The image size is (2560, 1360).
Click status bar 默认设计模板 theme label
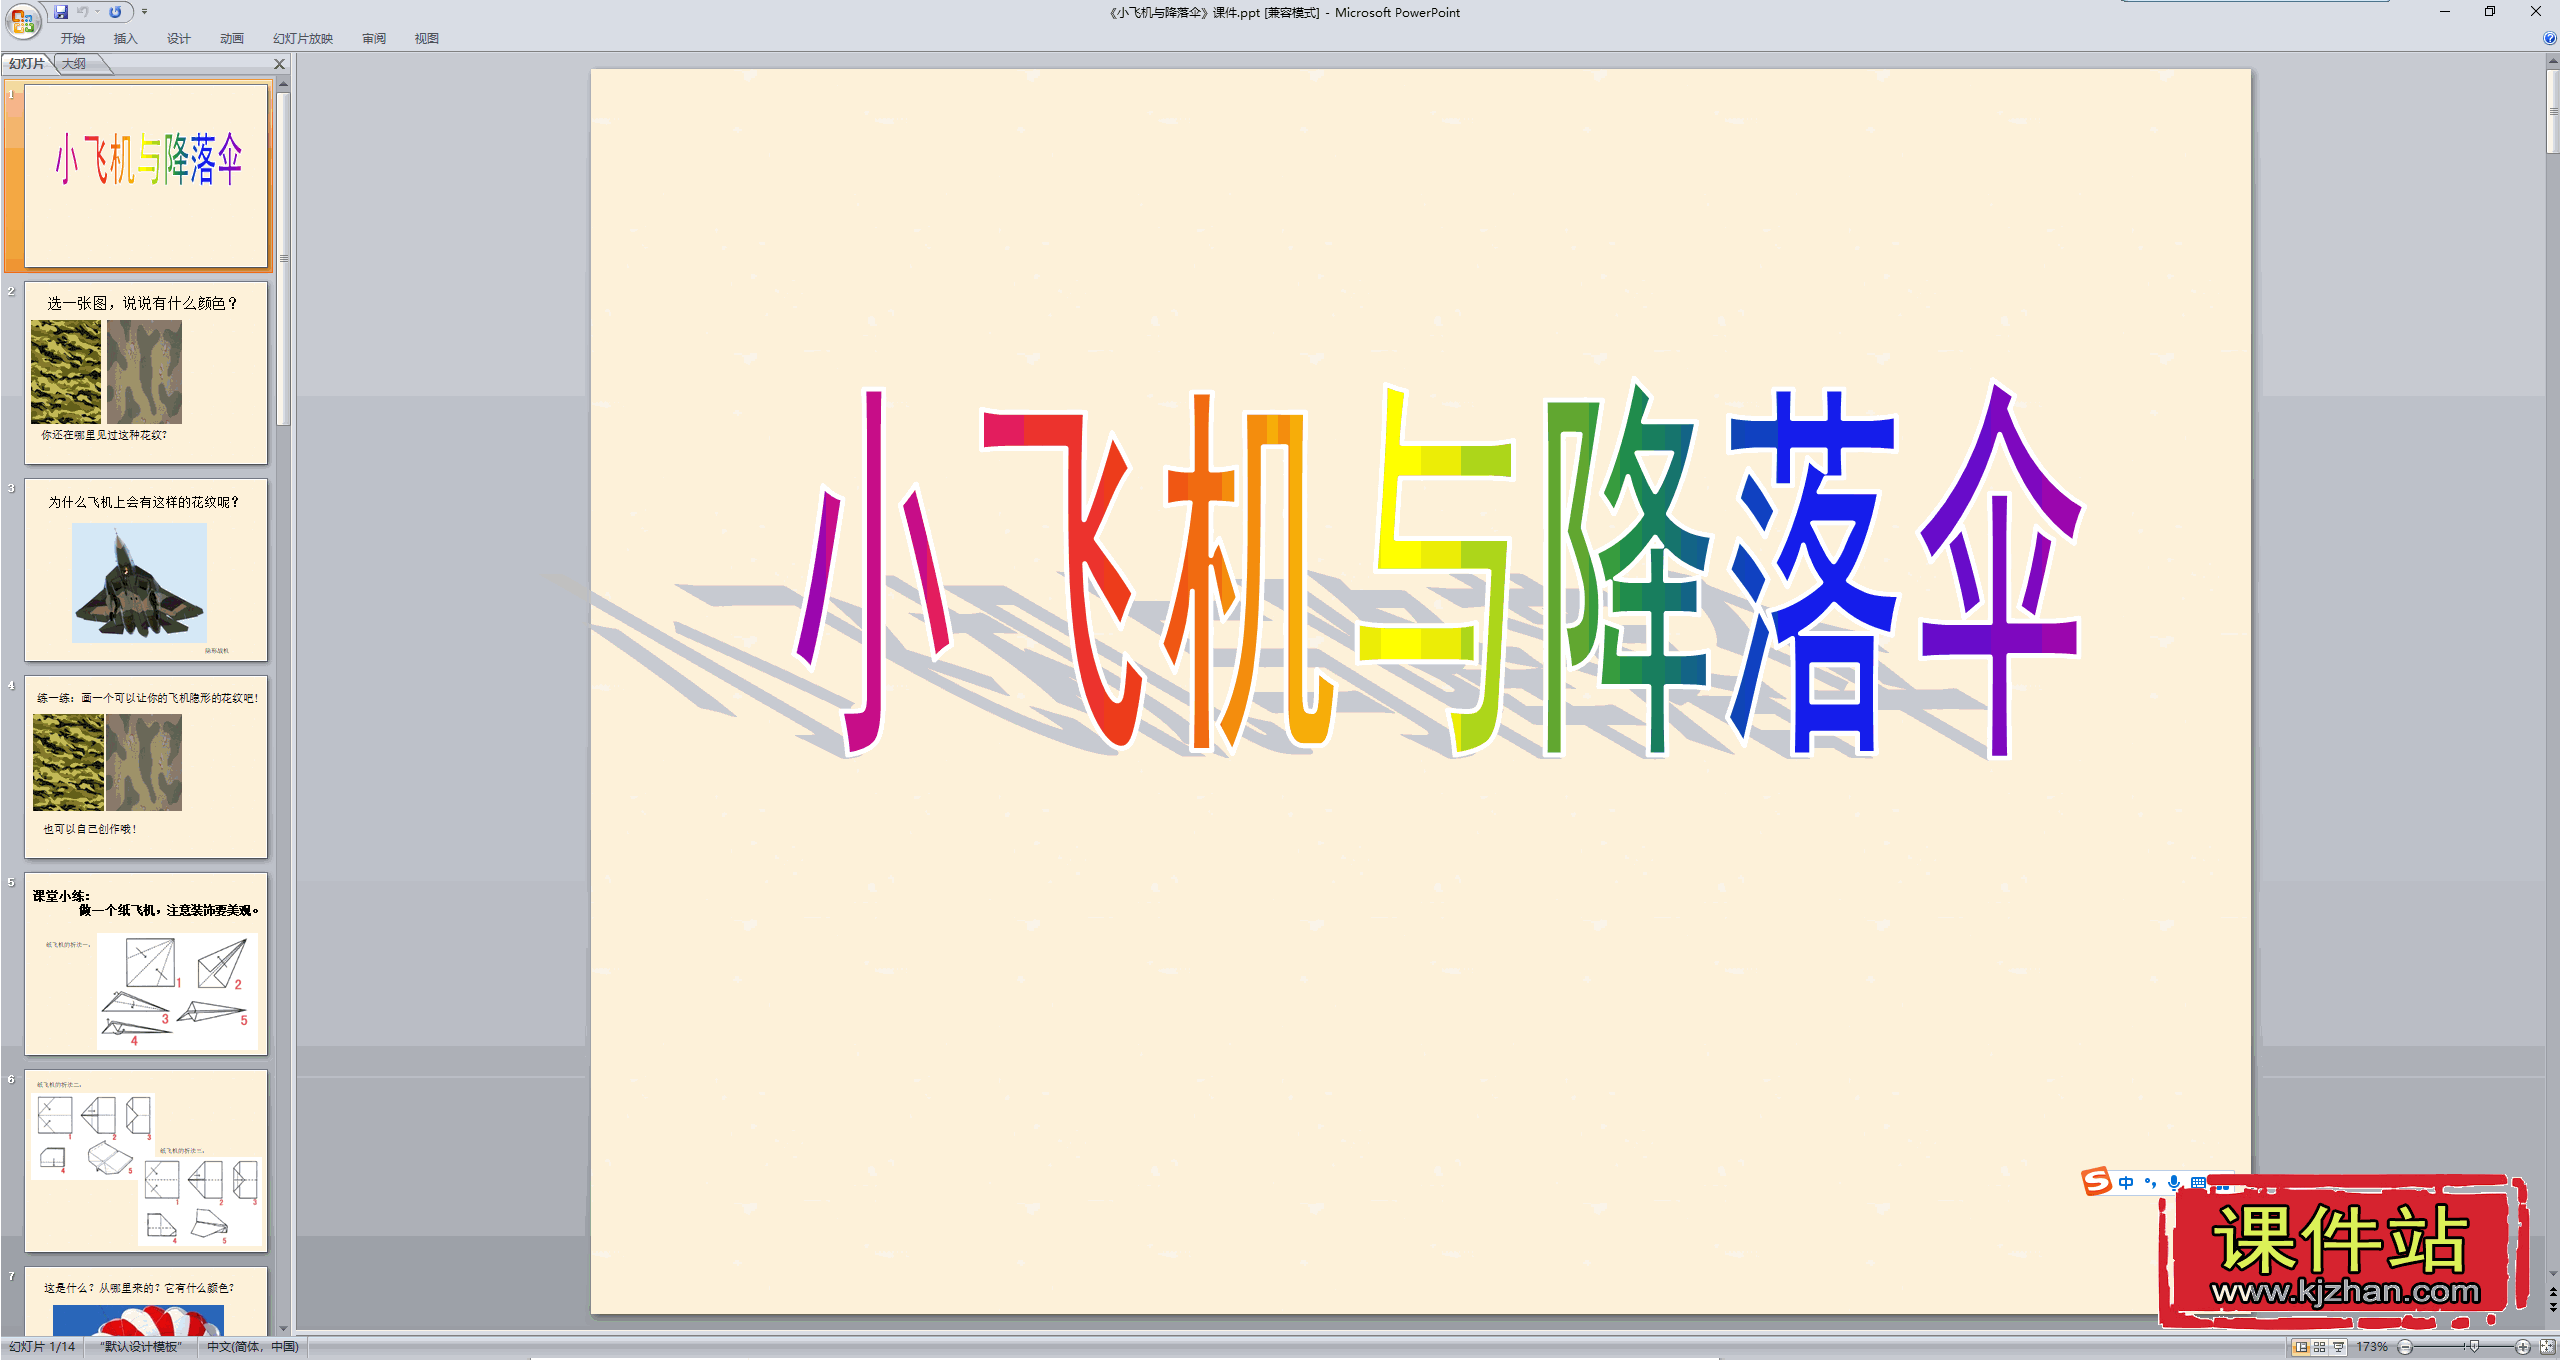tap(141, 1347)
